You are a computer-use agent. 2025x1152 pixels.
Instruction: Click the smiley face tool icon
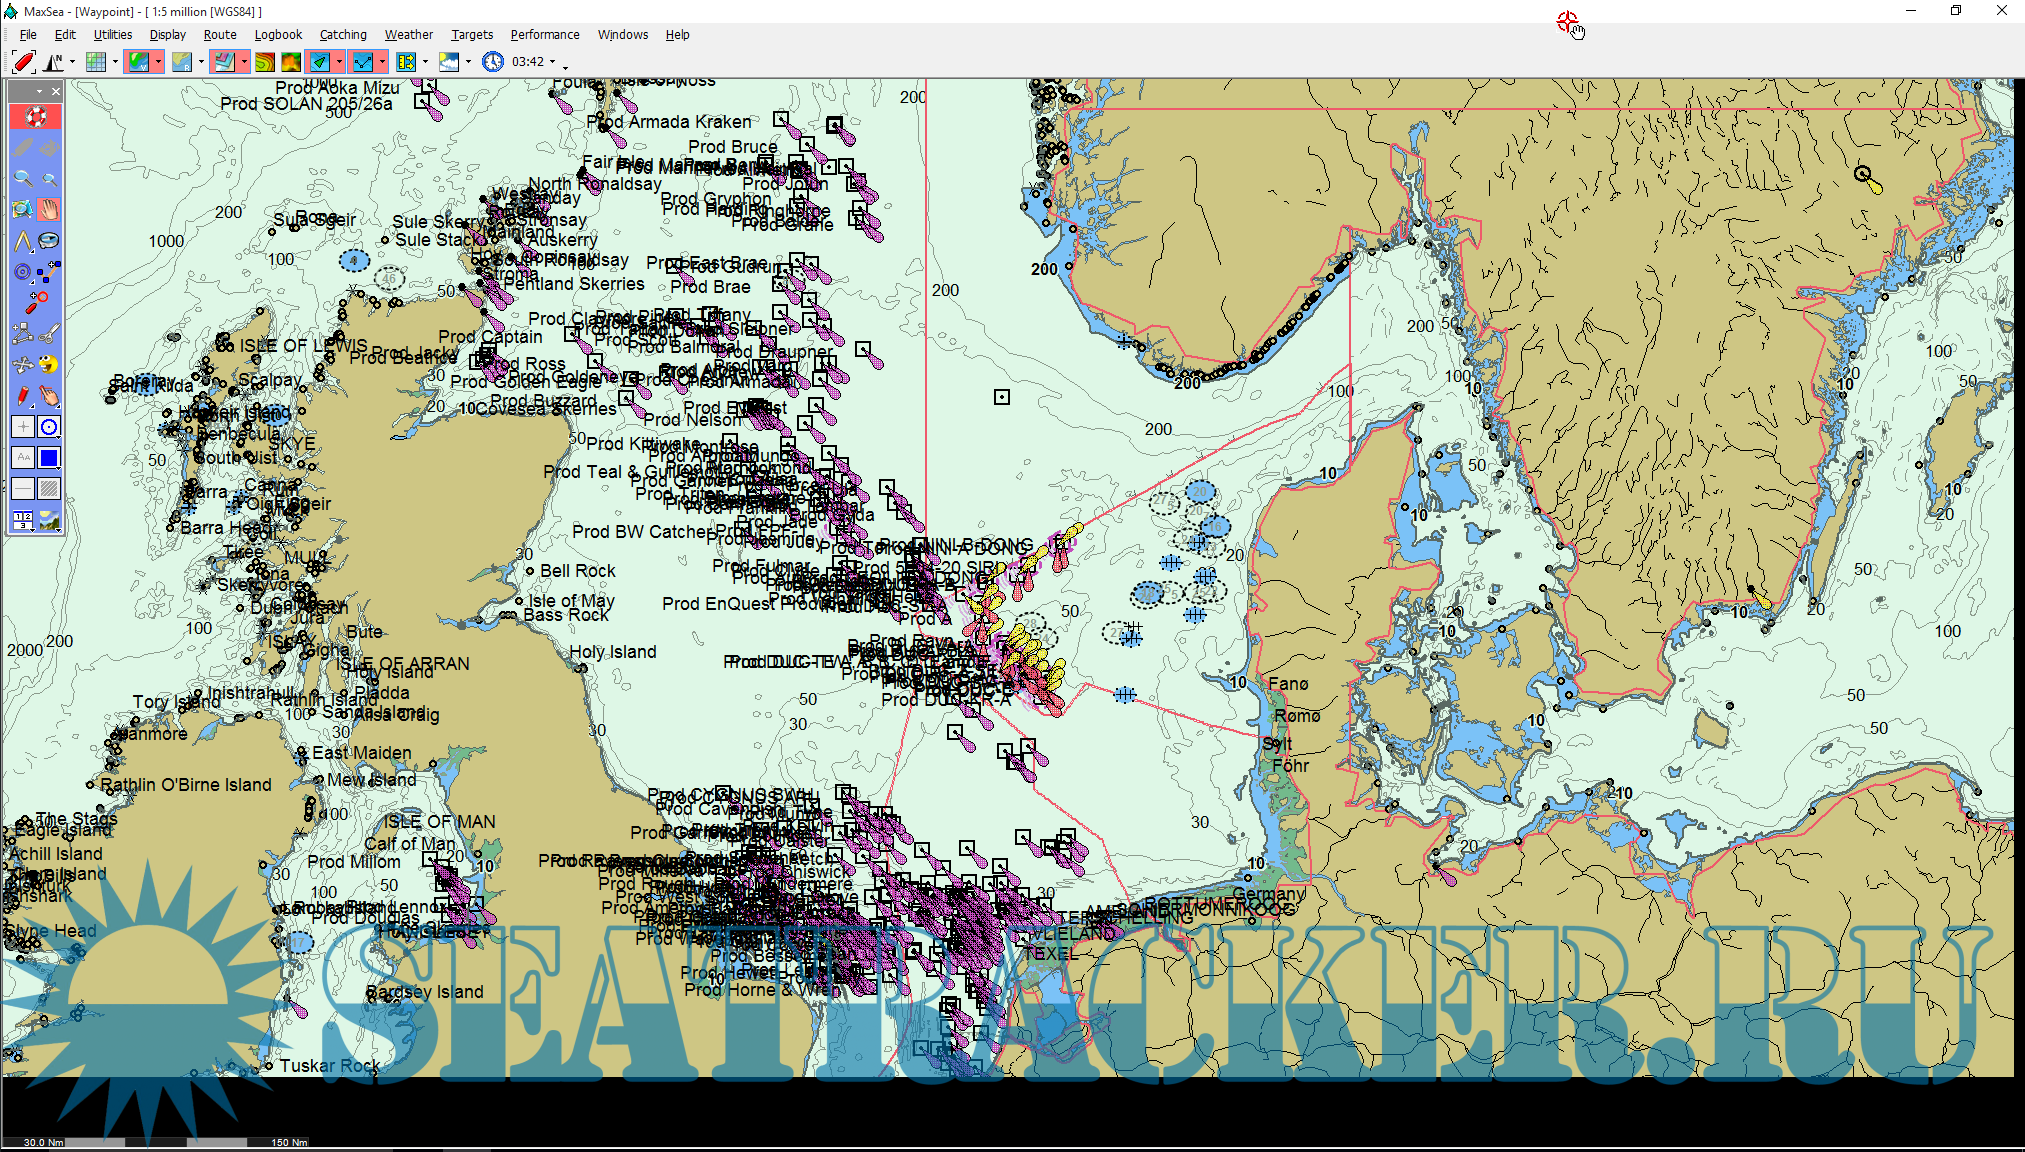pyautogui.click(x=49, y=365)
